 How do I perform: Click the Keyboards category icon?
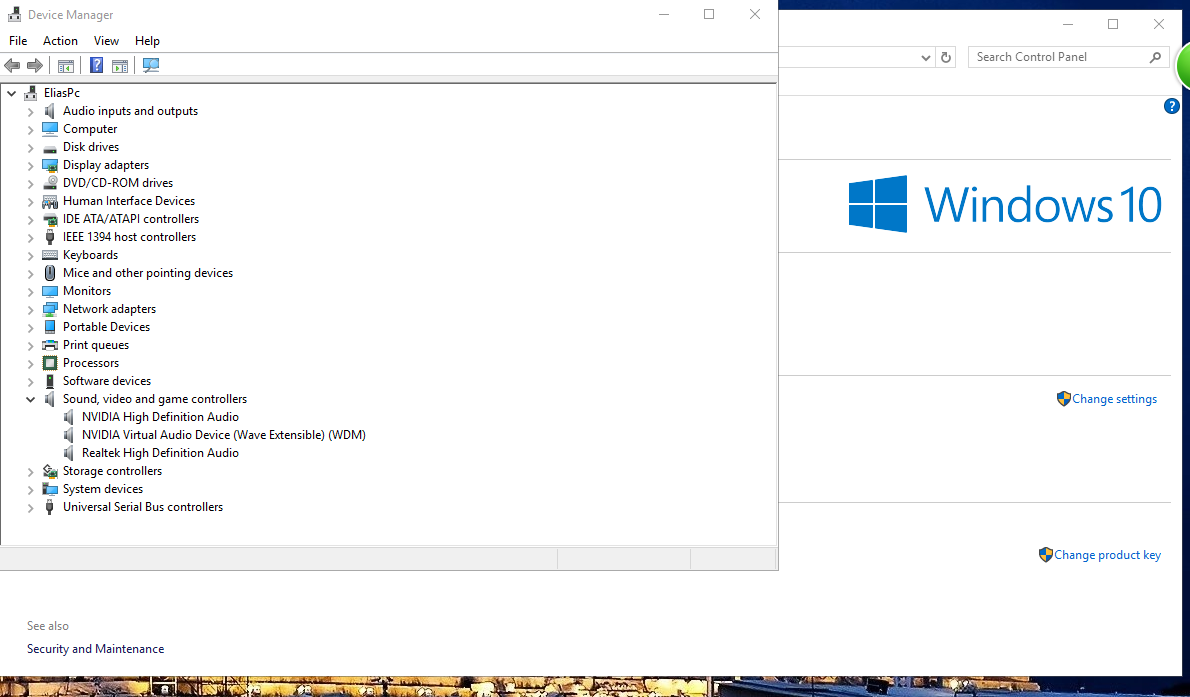click(x=50, y=255)
